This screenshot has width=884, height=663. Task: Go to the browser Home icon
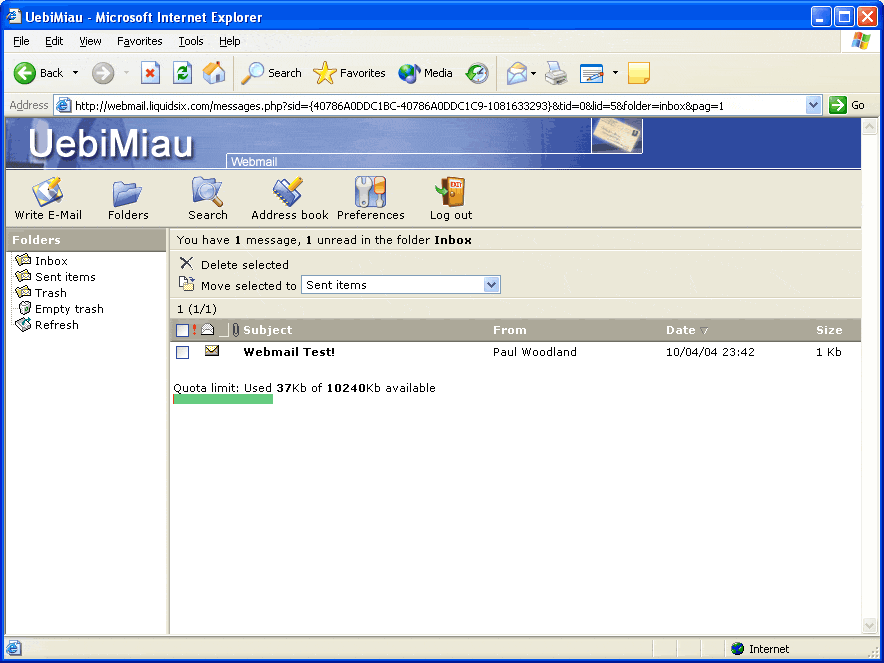(x=214, y=73)
